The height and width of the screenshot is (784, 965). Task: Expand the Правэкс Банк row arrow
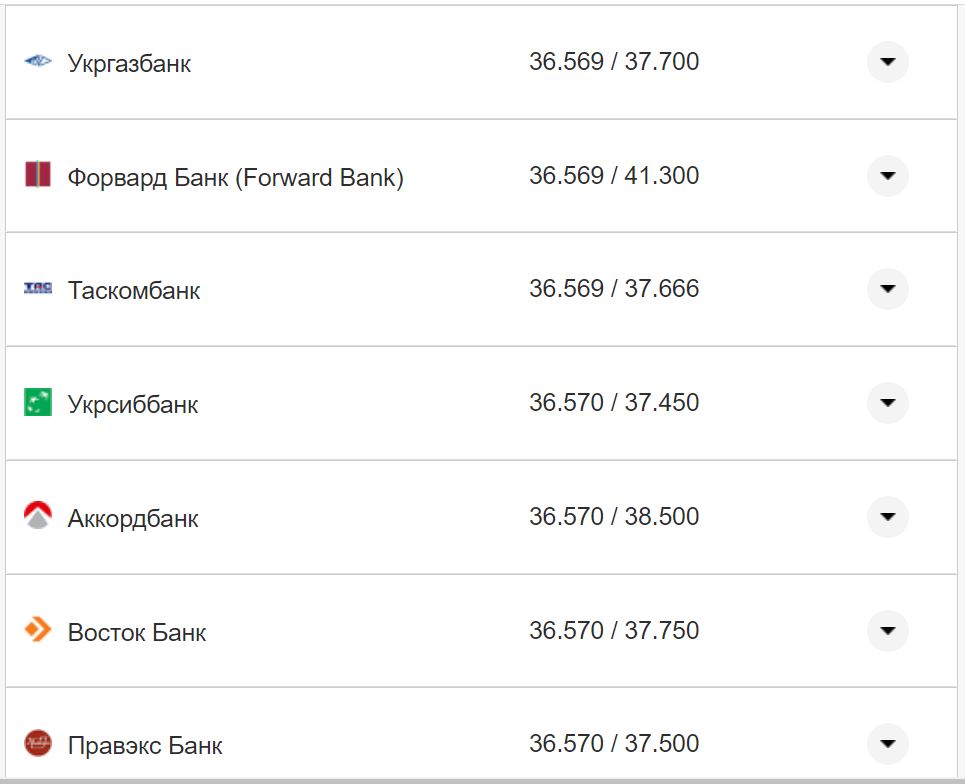click(887, 744)
